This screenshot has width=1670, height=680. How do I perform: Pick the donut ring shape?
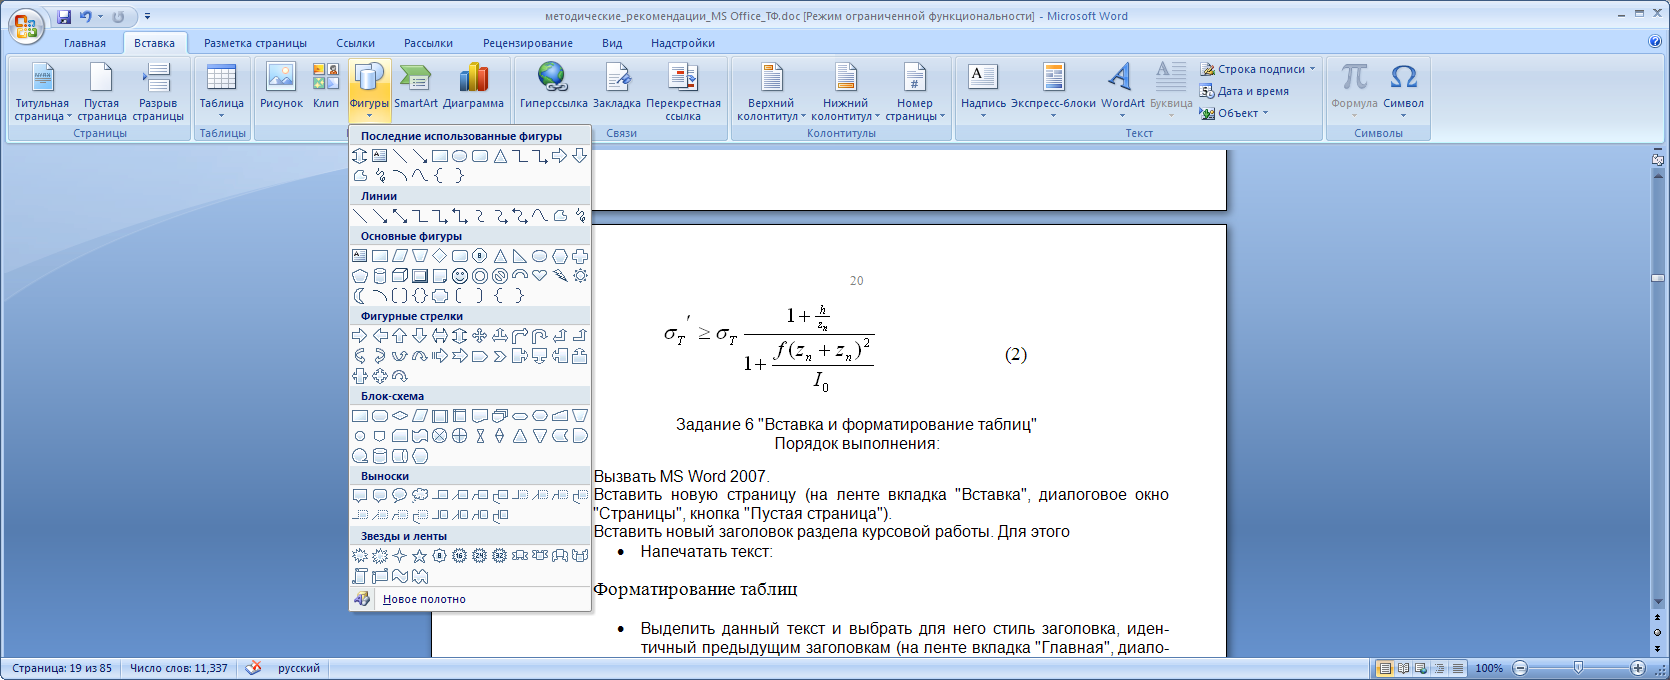[480, 276]
